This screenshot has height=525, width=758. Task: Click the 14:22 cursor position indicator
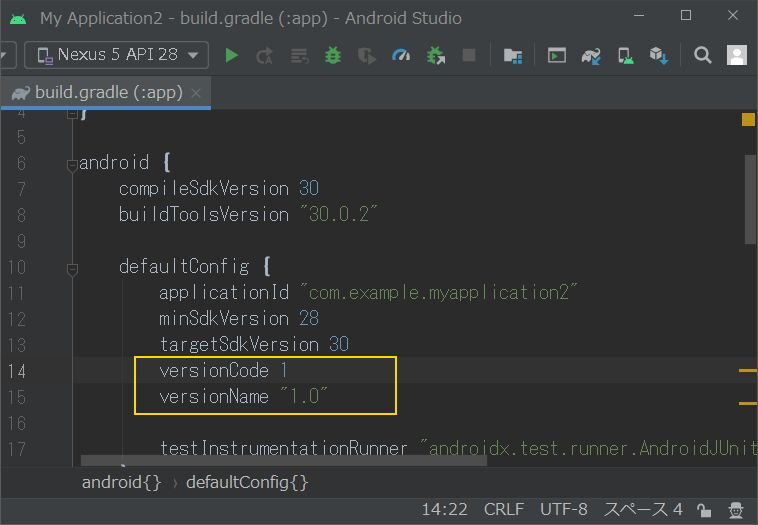pyautogui.click(x=444, y=509)
